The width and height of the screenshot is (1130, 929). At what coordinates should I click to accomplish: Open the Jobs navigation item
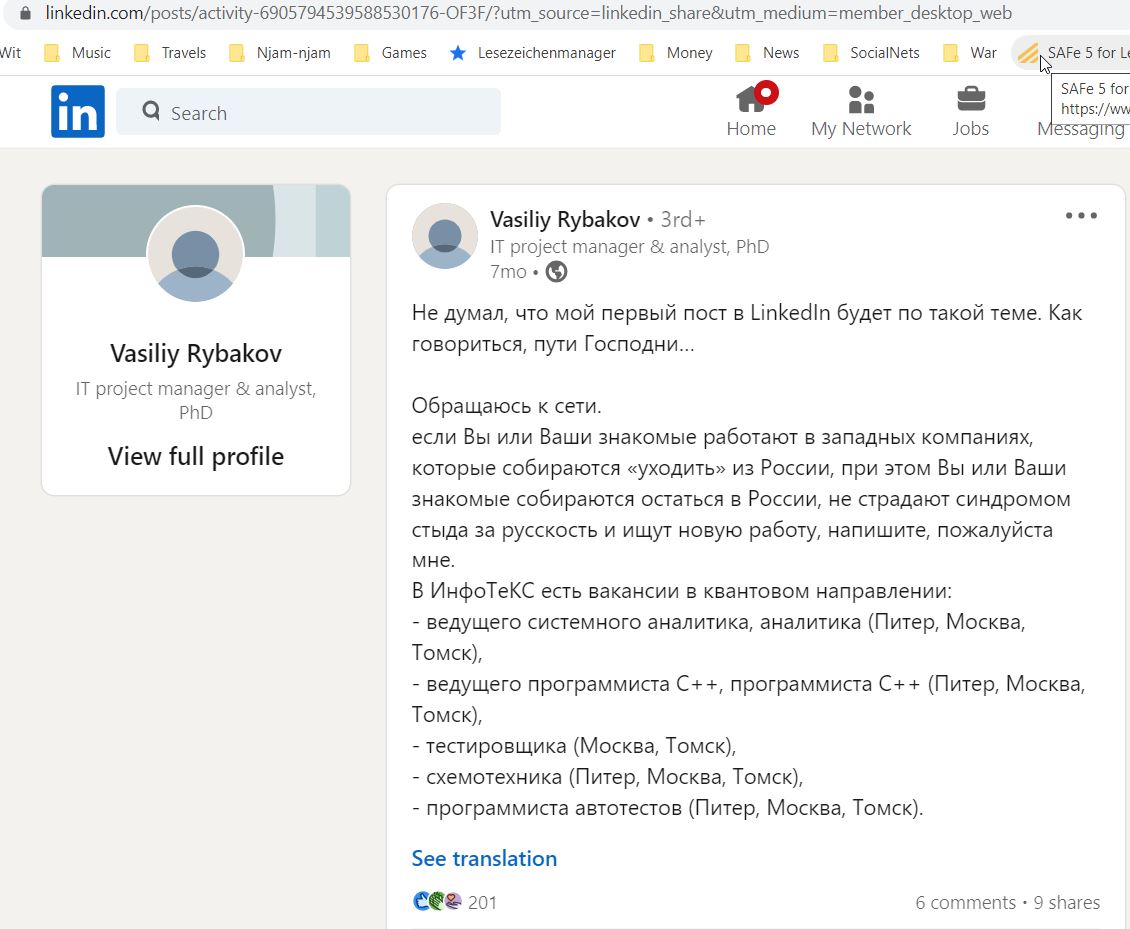pos(971,111)
